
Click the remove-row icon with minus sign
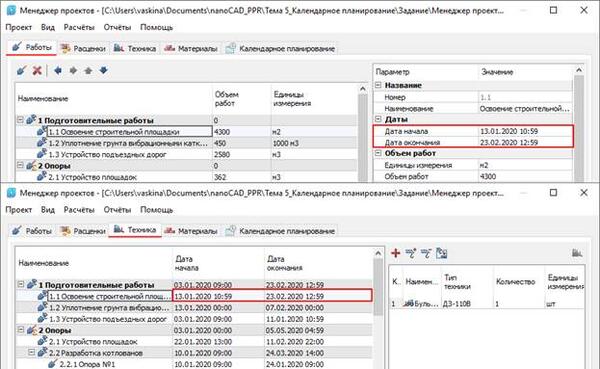click(x=426, y=253)
